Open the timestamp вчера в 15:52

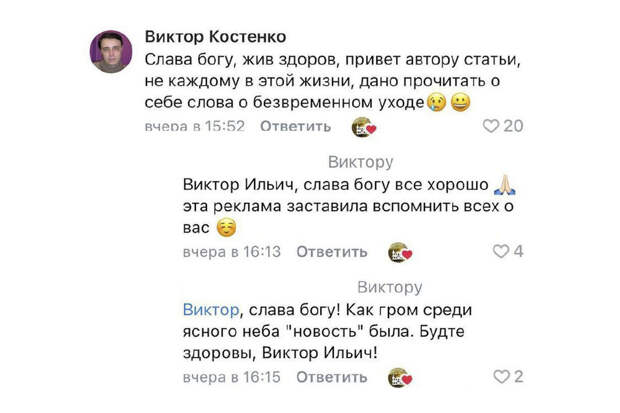coord(195,127)
